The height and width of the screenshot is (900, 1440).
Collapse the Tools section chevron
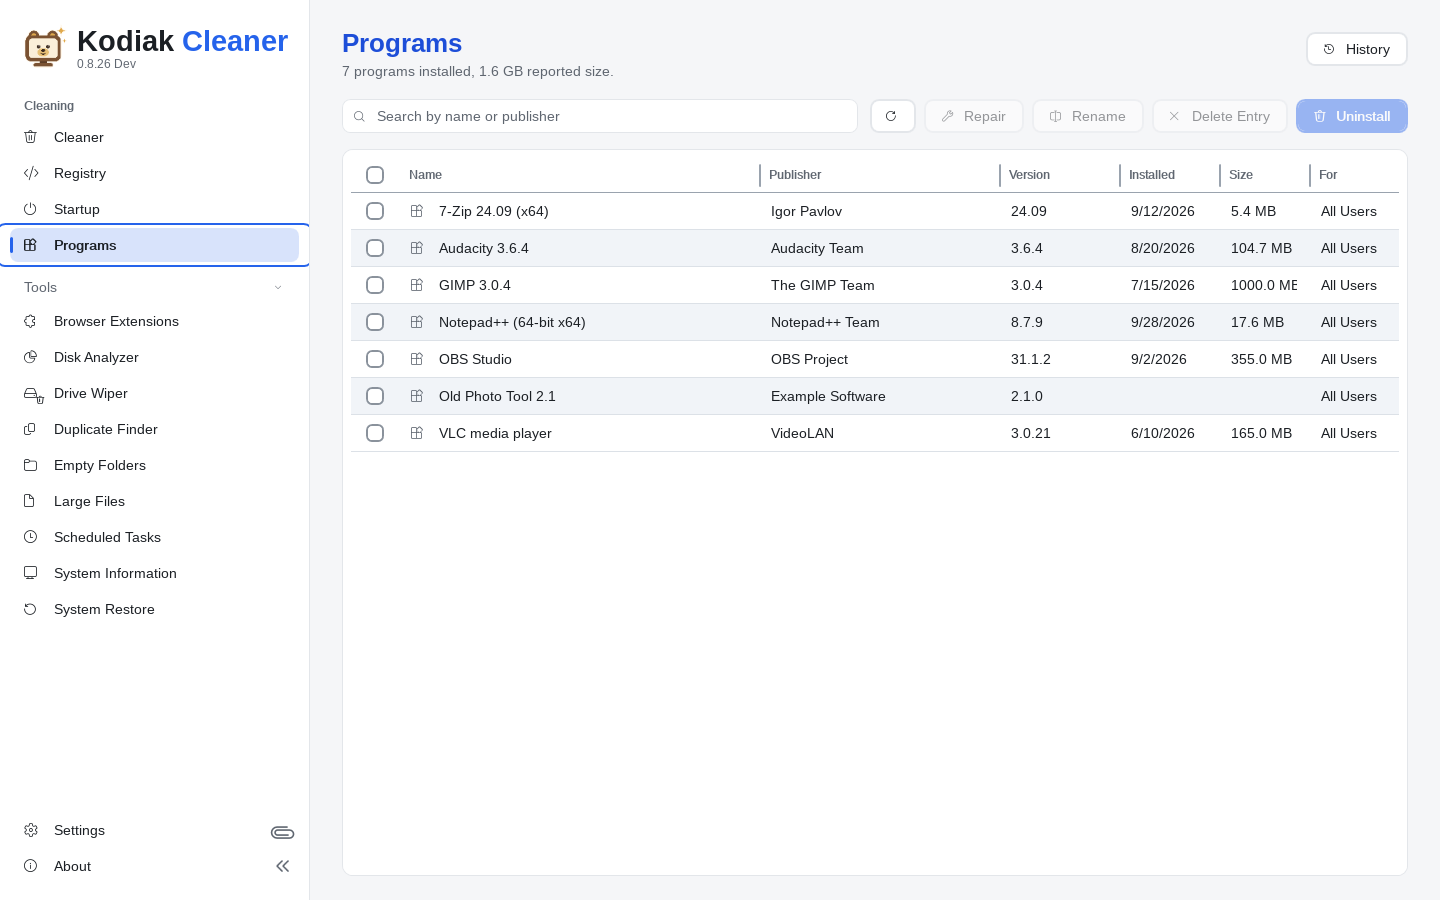point(278,287)
